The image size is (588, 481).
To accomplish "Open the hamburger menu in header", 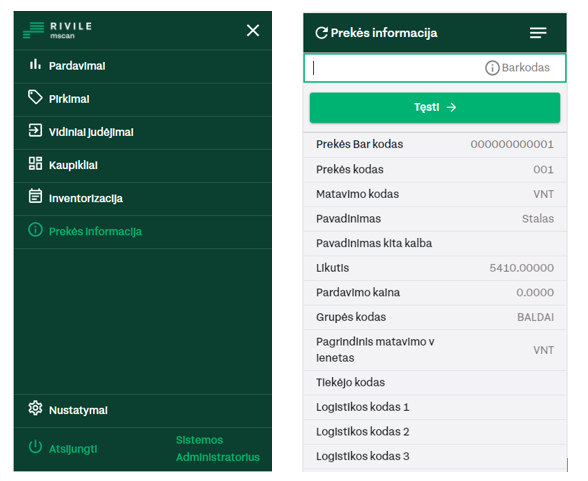I will pyautogui.click(x=538, y=33).
